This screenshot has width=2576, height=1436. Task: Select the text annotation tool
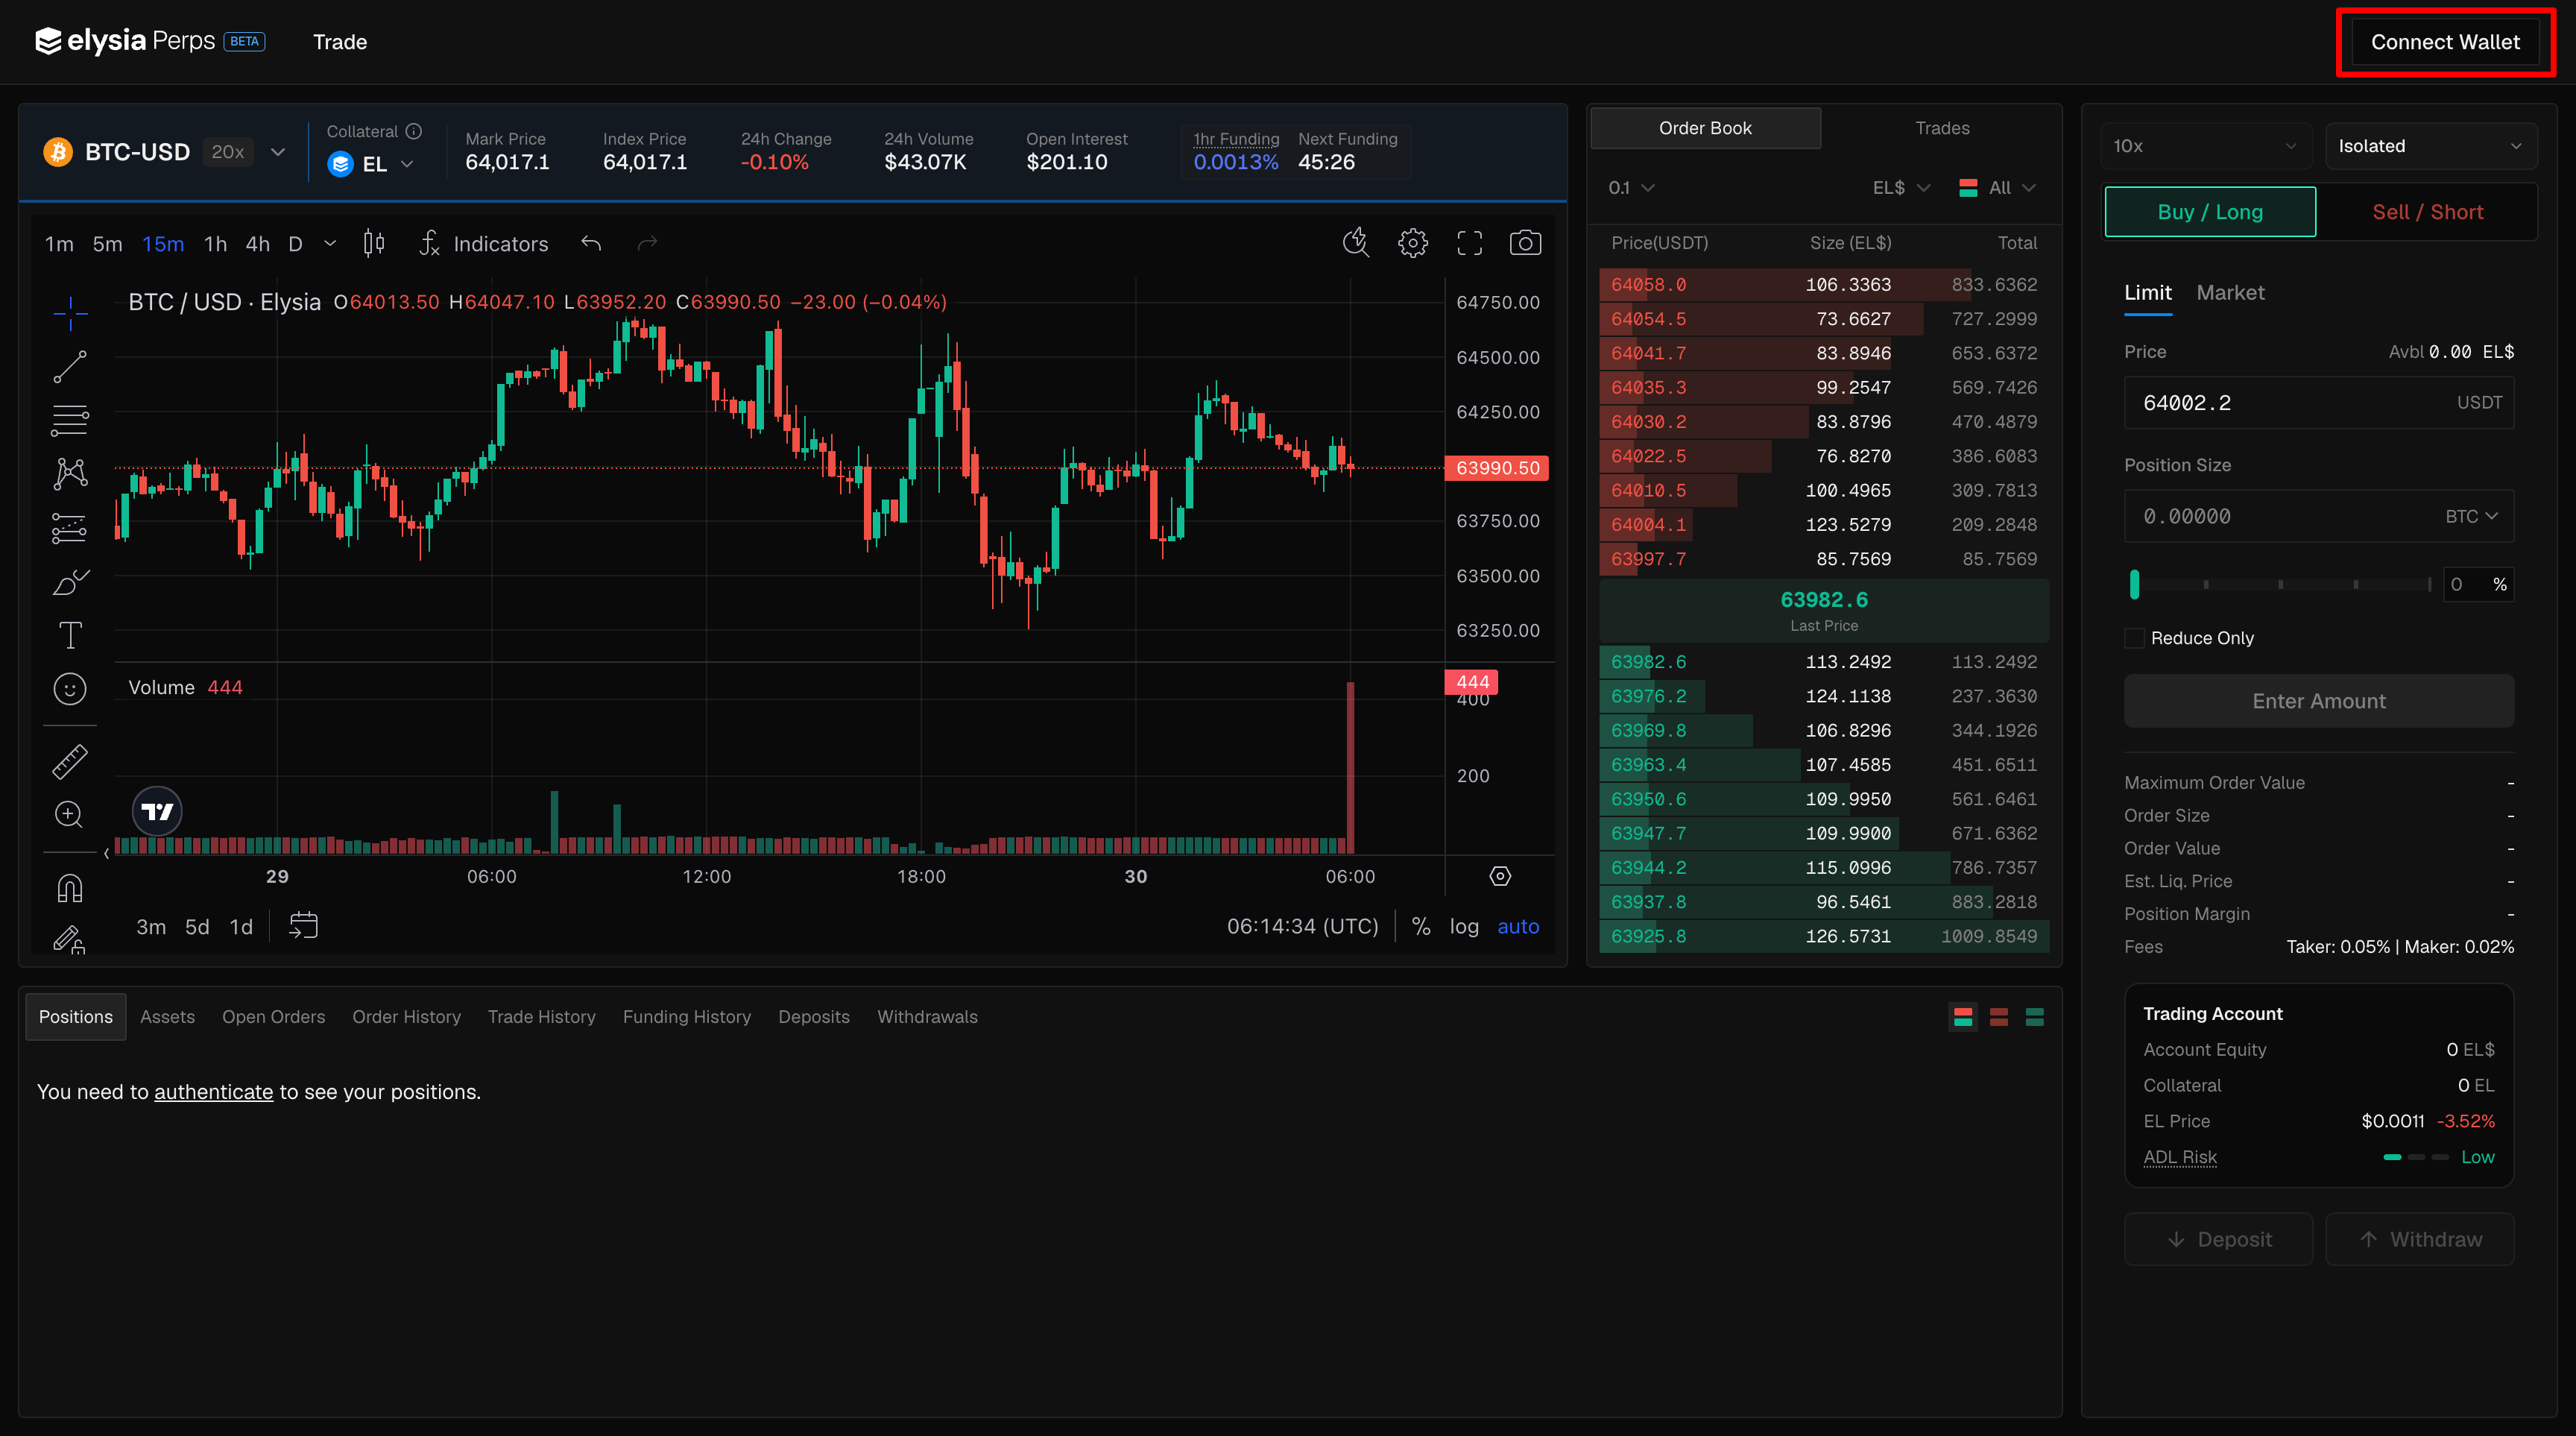[x=70, y=635]
